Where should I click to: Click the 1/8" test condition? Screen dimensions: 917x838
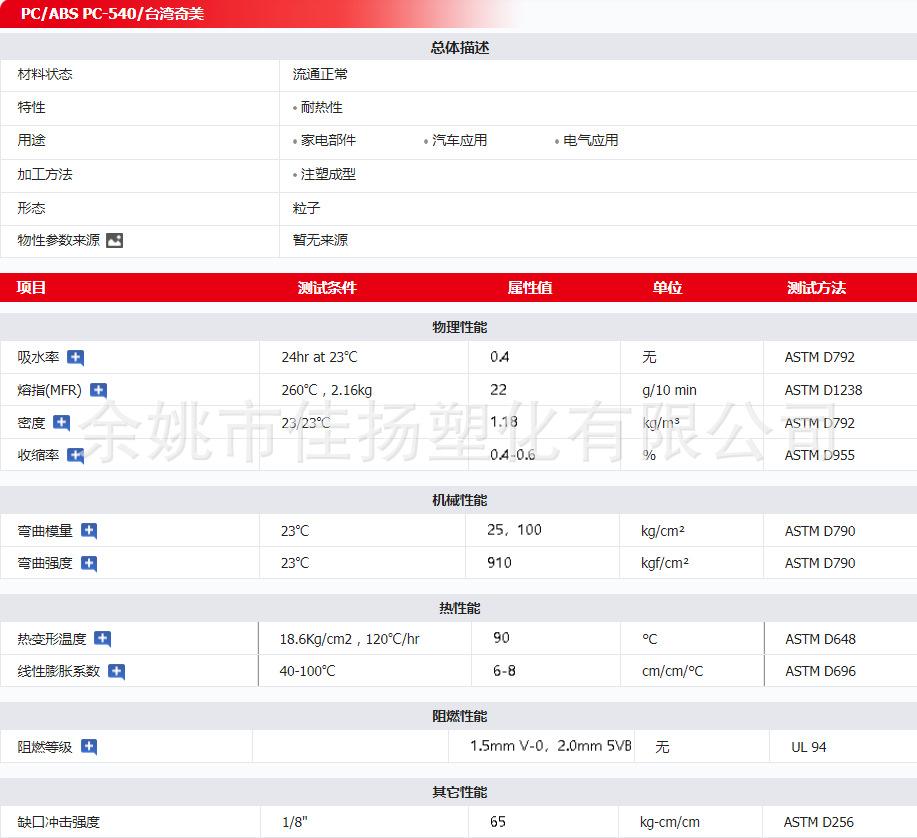tap(295, 822)
